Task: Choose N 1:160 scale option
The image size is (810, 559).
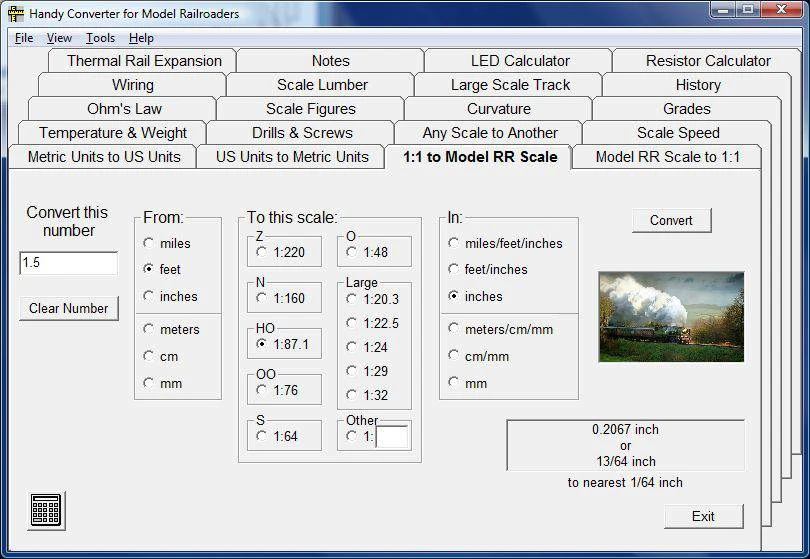Action: pos(262,297)
